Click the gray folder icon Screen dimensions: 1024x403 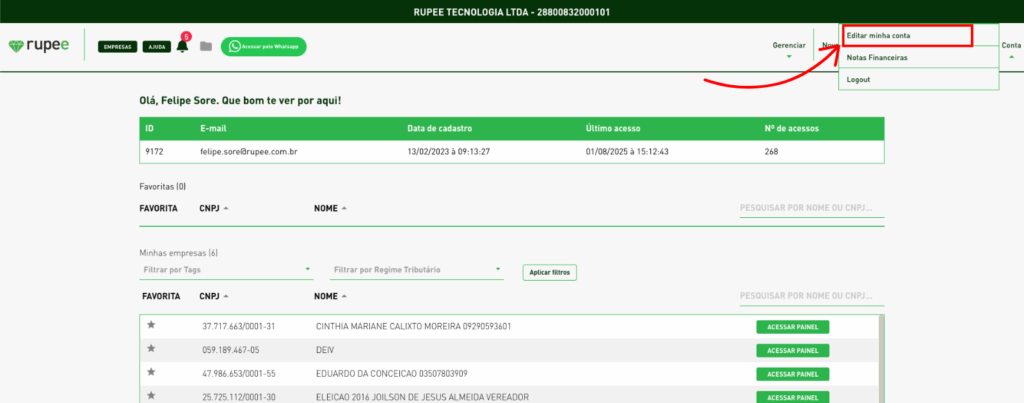point(206,46)
